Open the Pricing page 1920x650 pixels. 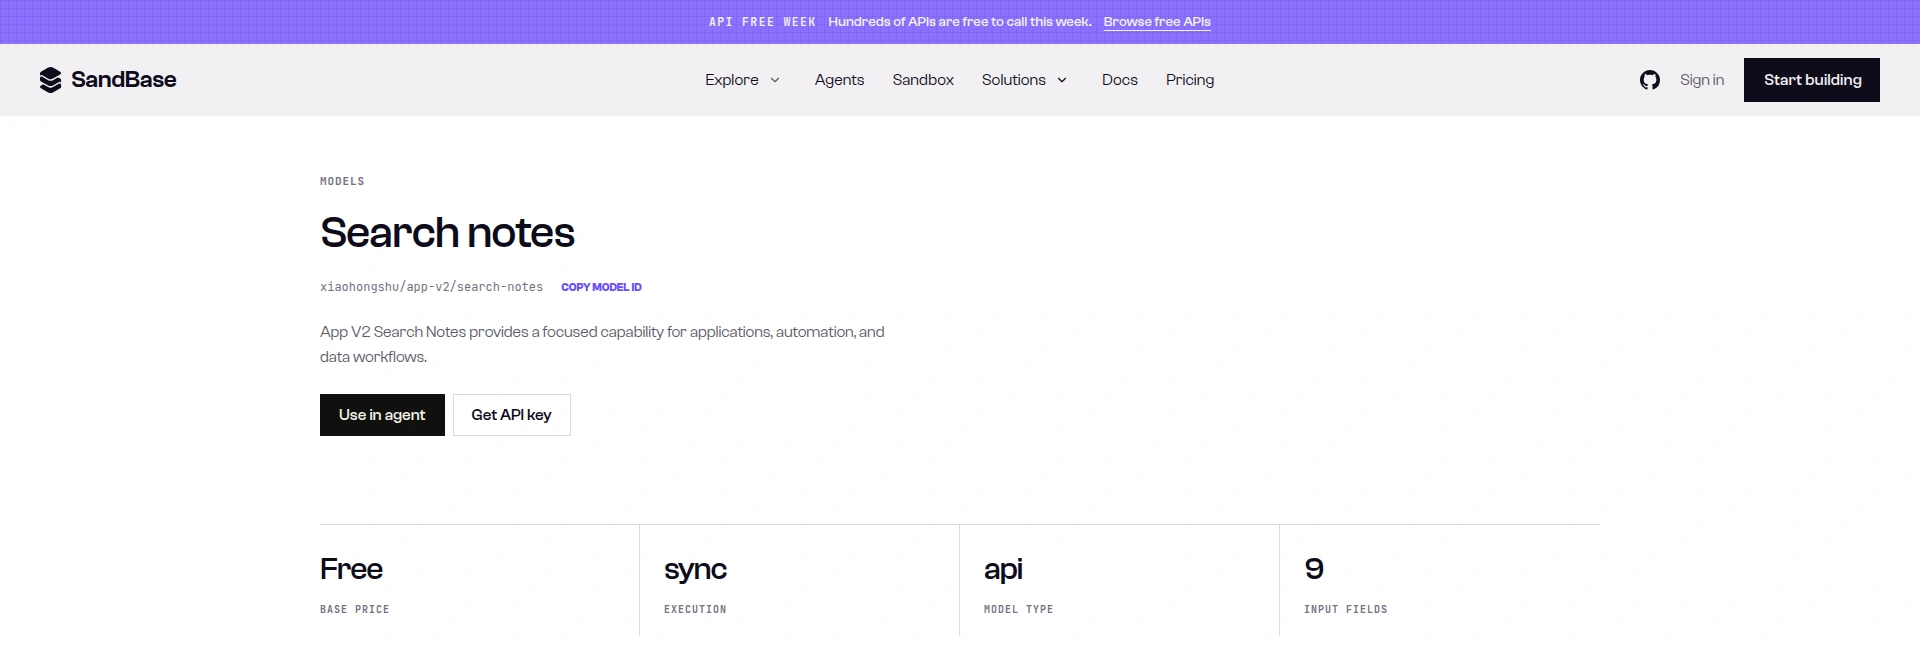[1190, 80]
